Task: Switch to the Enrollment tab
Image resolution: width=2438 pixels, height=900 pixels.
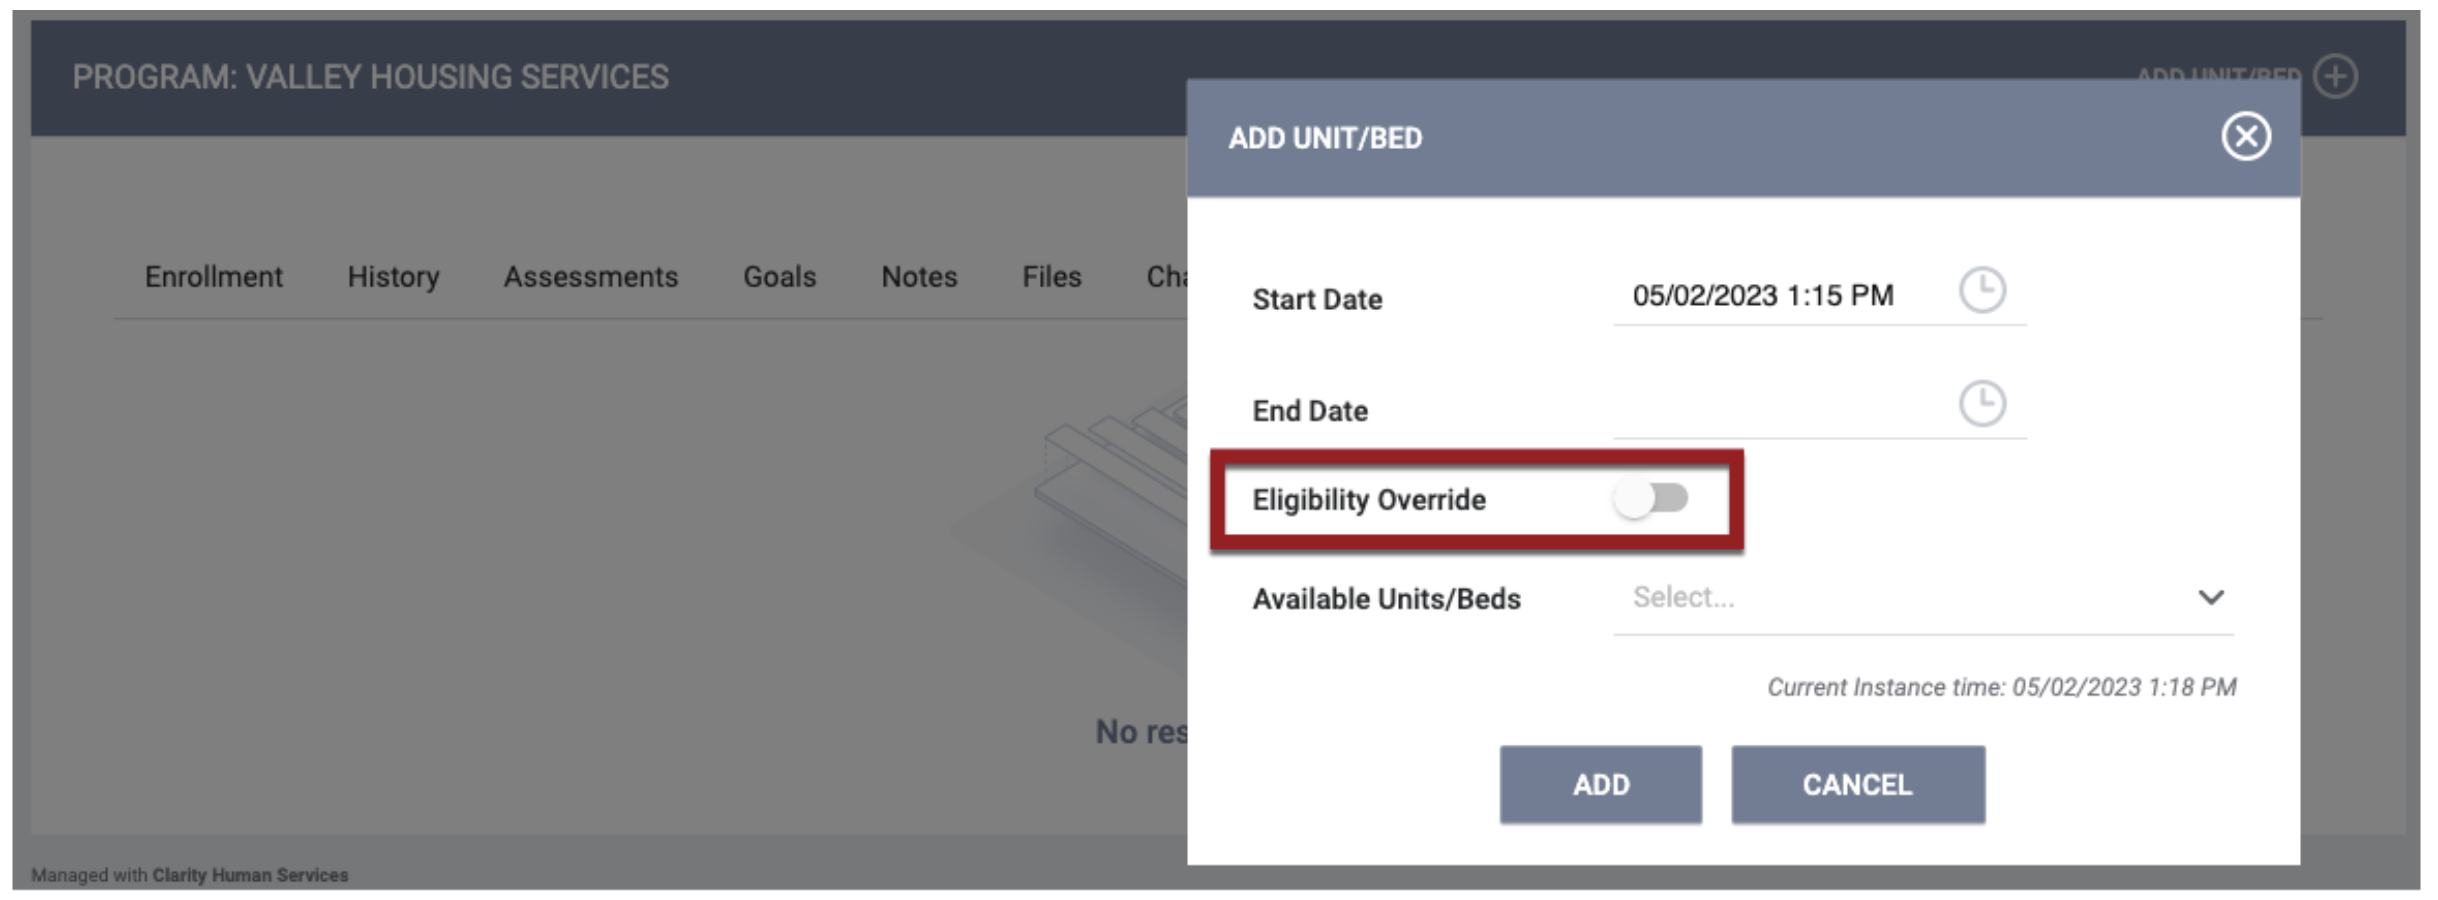Action: coord(213,277)
